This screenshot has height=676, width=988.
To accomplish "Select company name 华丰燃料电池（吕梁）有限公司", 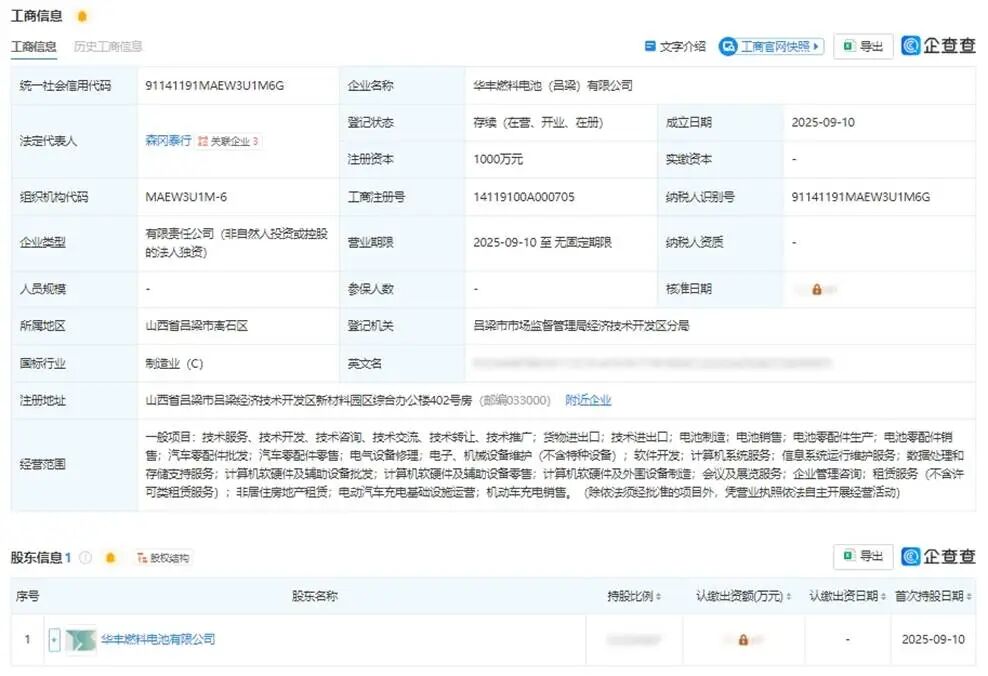I will [553, 86].
